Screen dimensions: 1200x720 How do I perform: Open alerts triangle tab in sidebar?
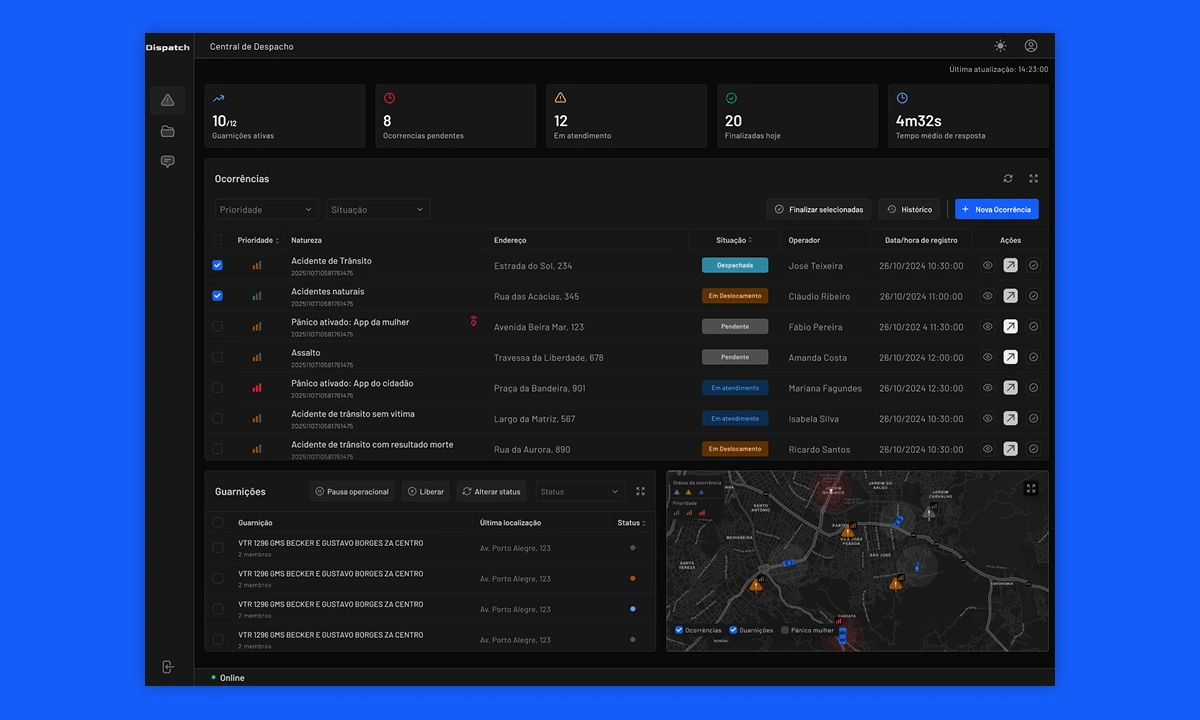167,100
